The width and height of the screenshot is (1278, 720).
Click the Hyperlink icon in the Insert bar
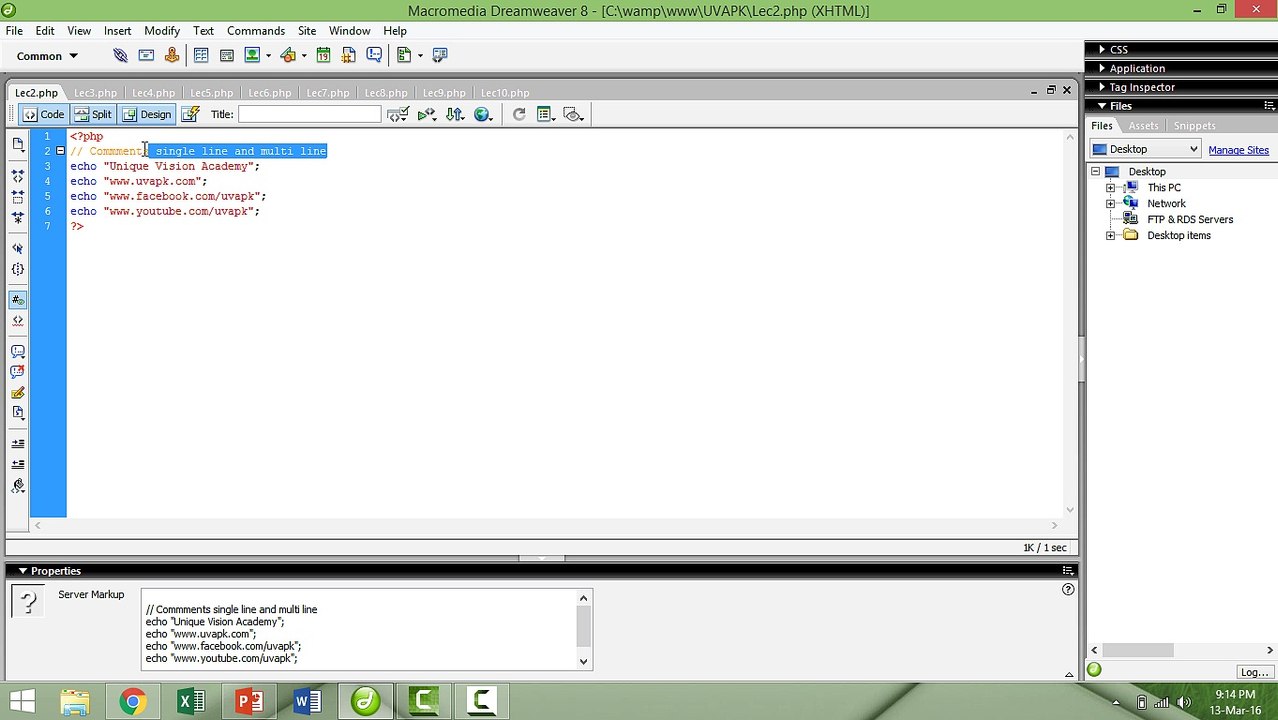coord(120,55)
